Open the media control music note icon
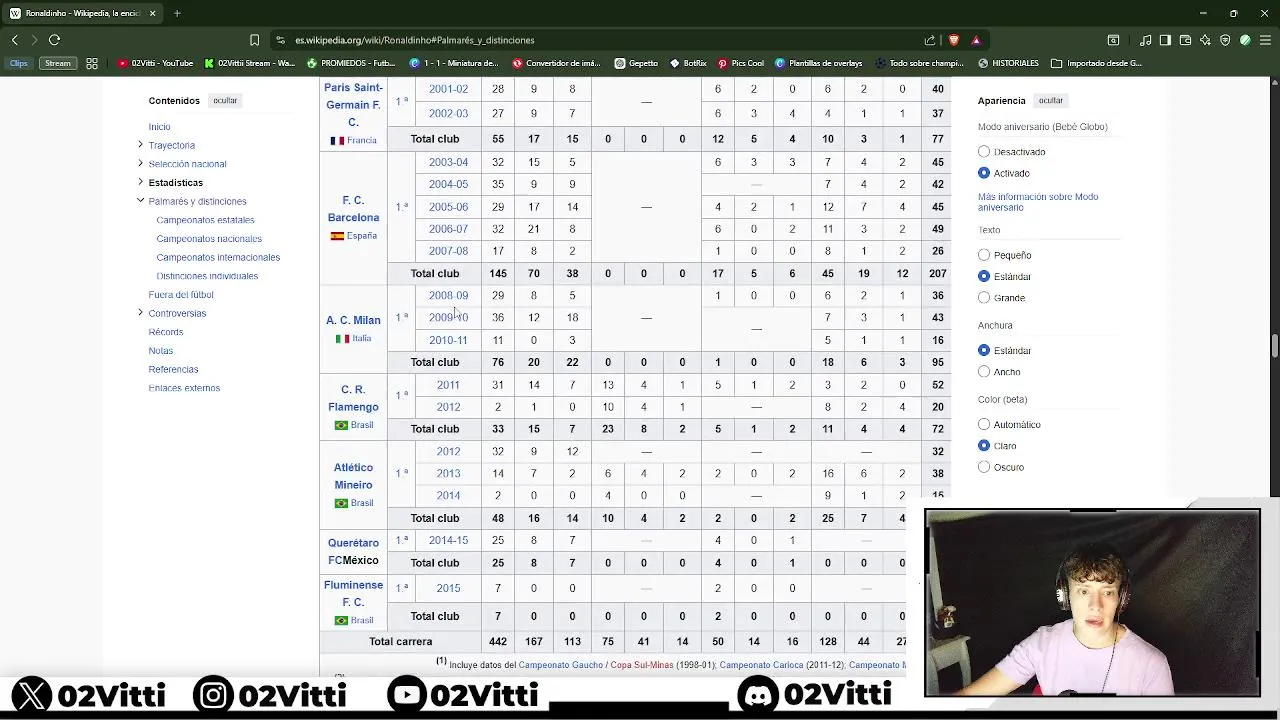 (1146, 40)
